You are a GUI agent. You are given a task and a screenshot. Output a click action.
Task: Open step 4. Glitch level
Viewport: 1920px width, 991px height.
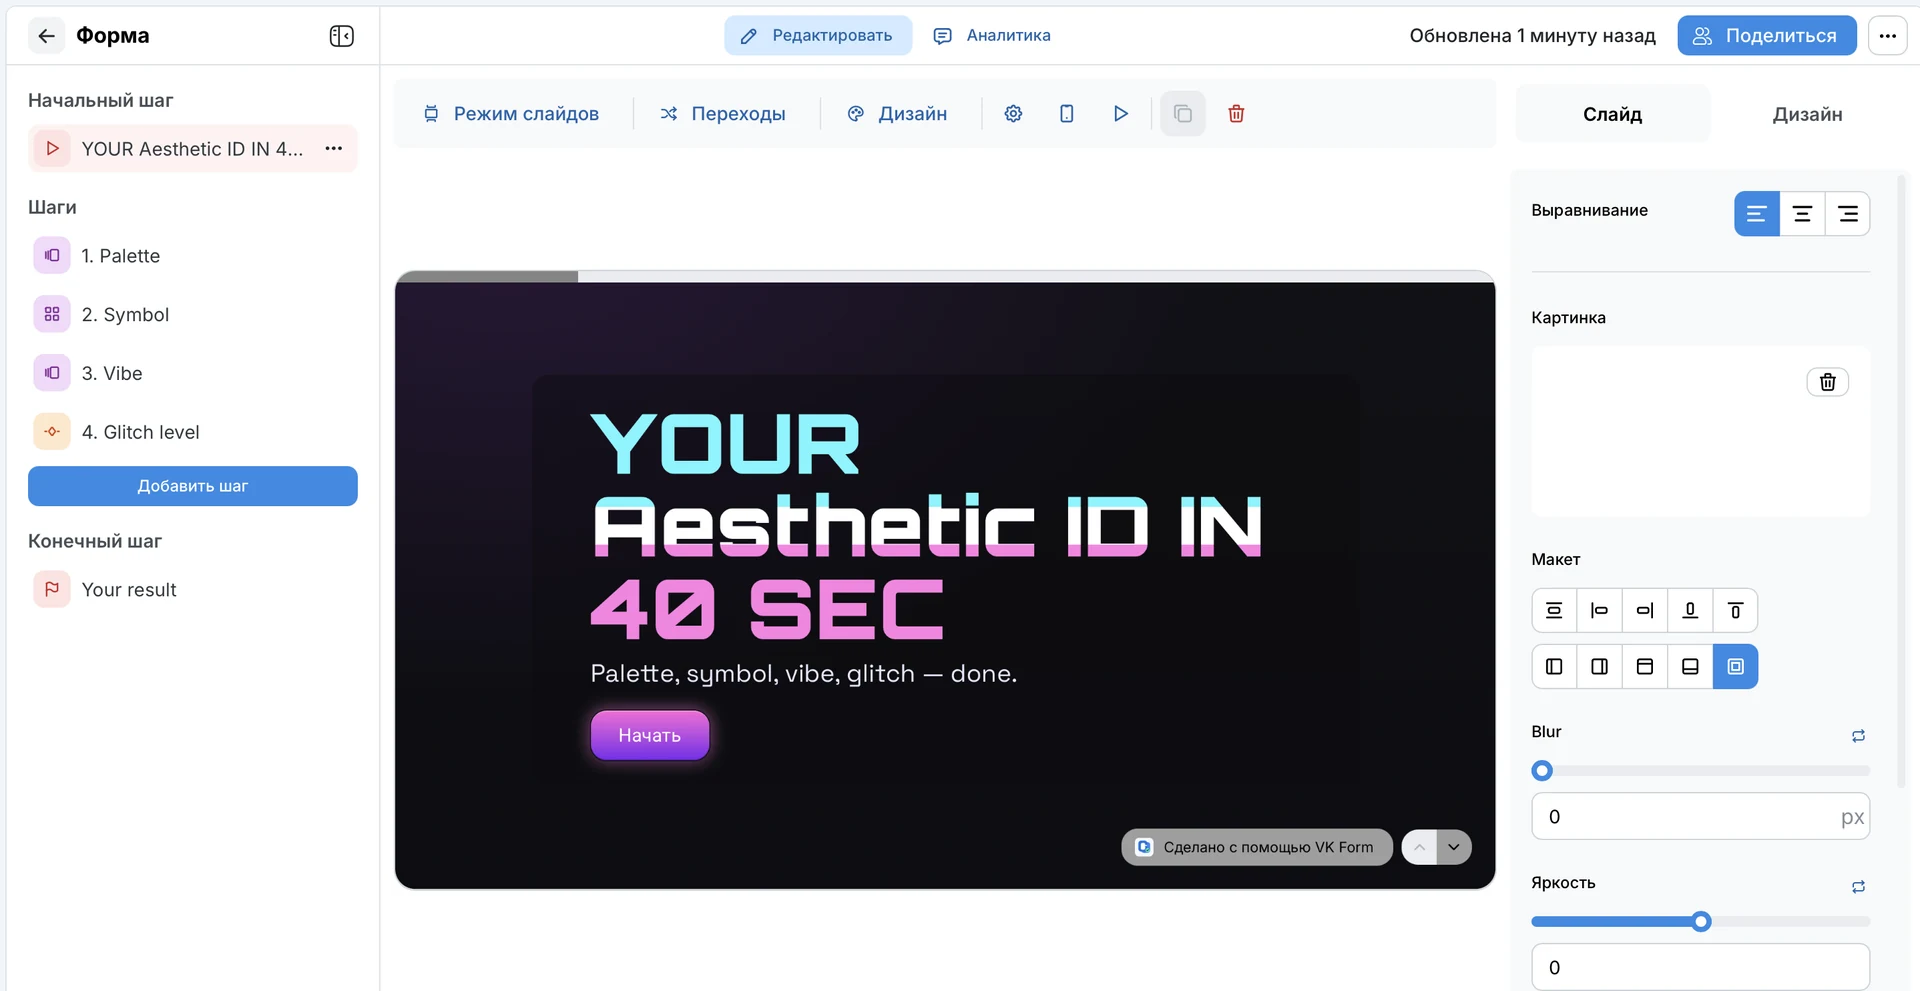(x=192, y=431)
